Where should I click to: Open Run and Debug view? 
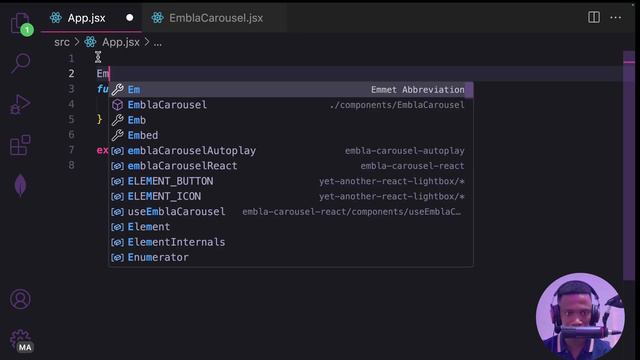point(20,104)
